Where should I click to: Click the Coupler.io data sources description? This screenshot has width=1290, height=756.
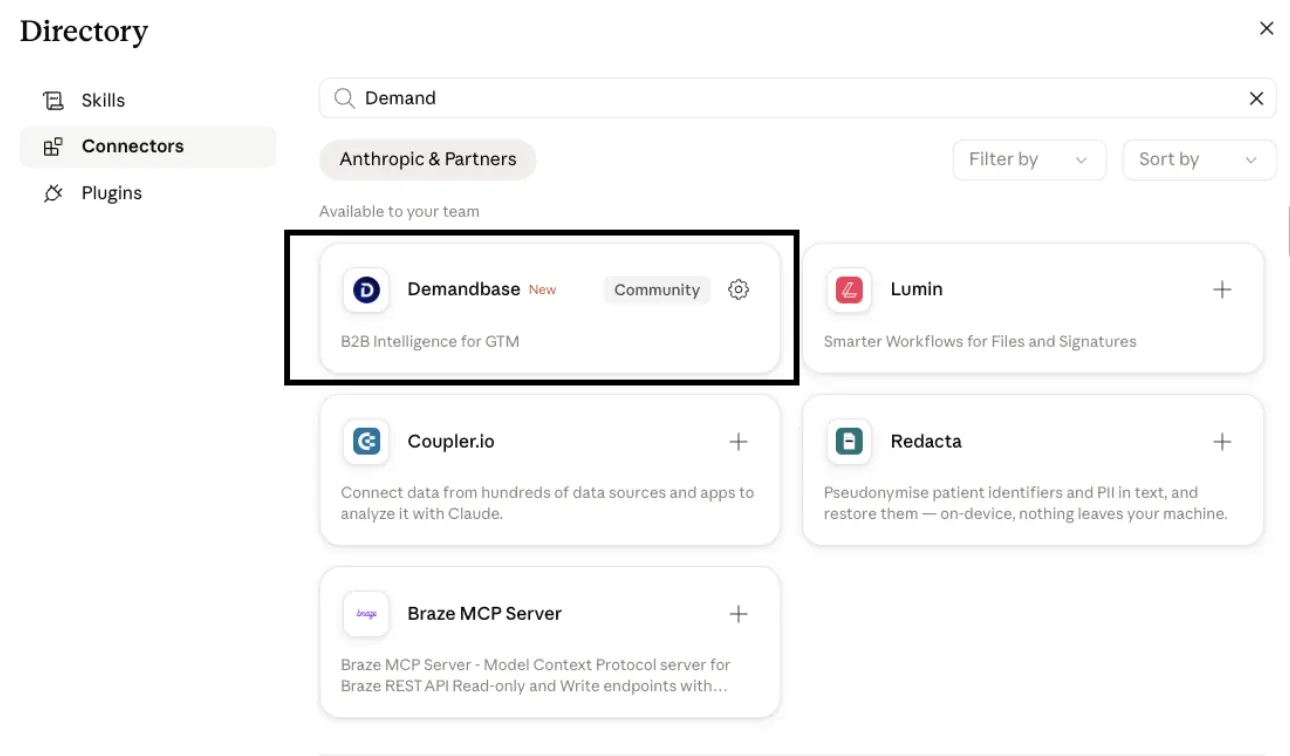point(548,503)
